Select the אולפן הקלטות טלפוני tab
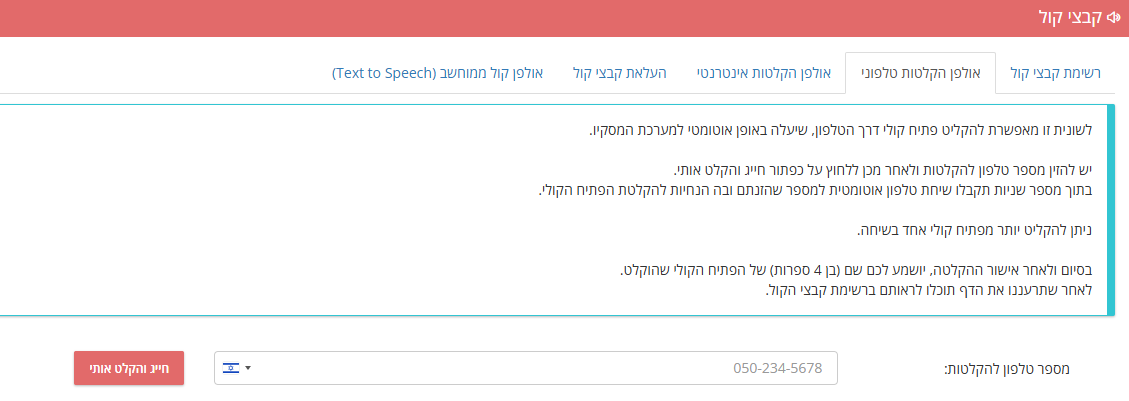Screen dimensions: 1129x401 (920, 73)
